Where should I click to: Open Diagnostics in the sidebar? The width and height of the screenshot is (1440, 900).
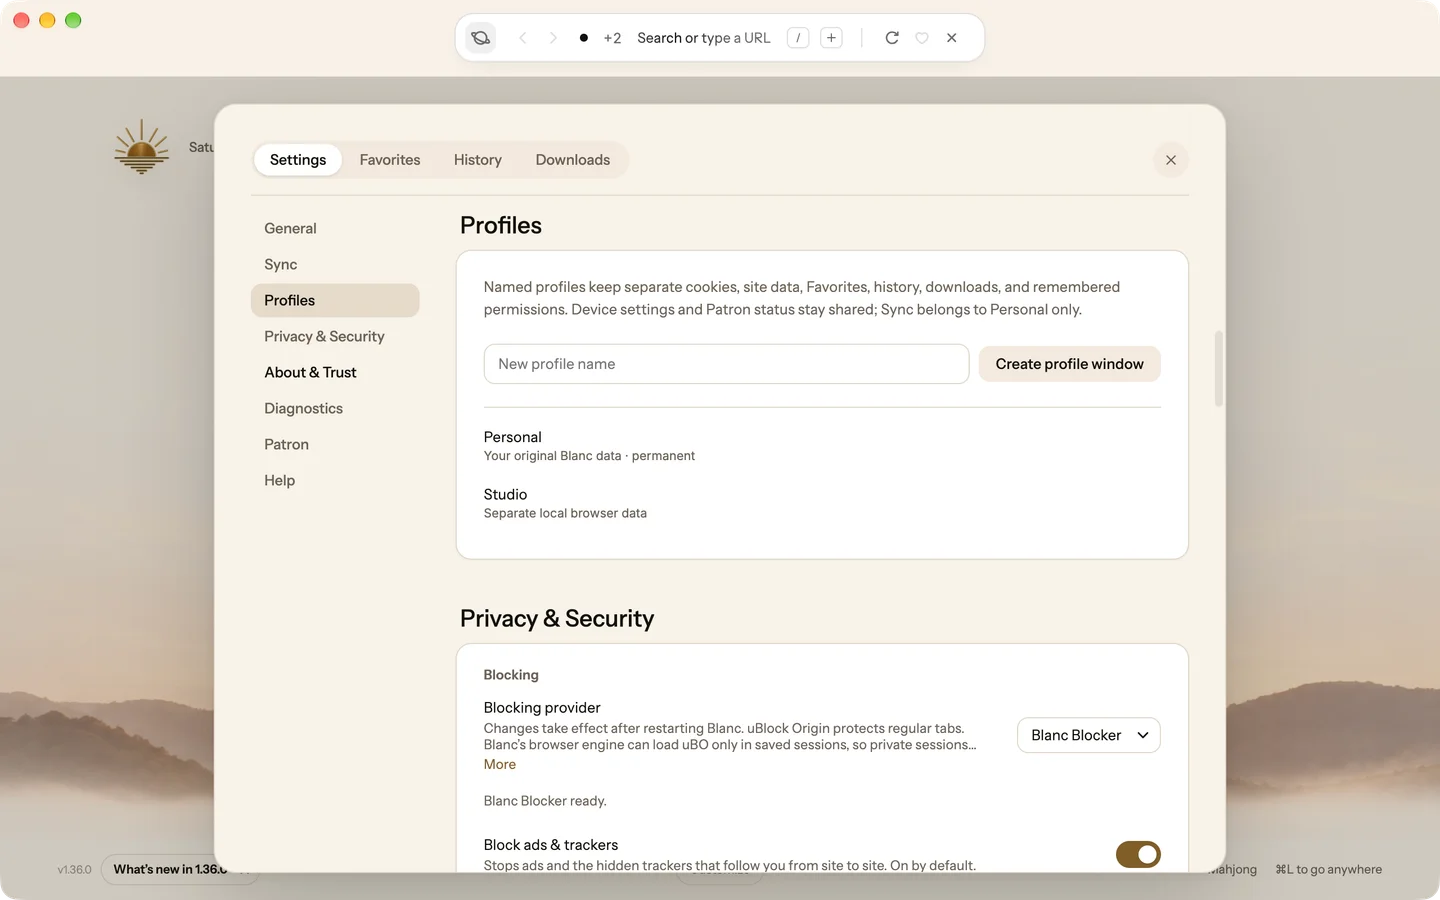pos(335,408)
